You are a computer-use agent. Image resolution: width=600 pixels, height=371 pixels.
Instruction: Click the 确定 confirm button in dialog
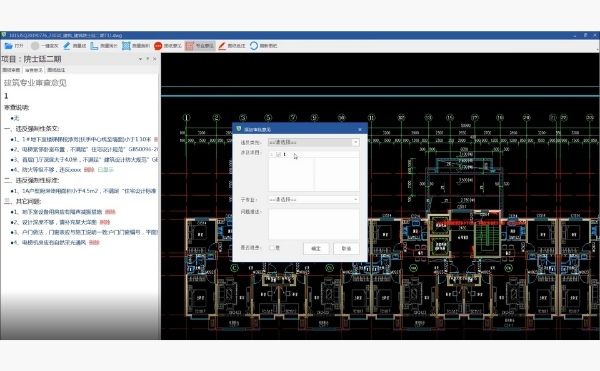pos(316,249)
